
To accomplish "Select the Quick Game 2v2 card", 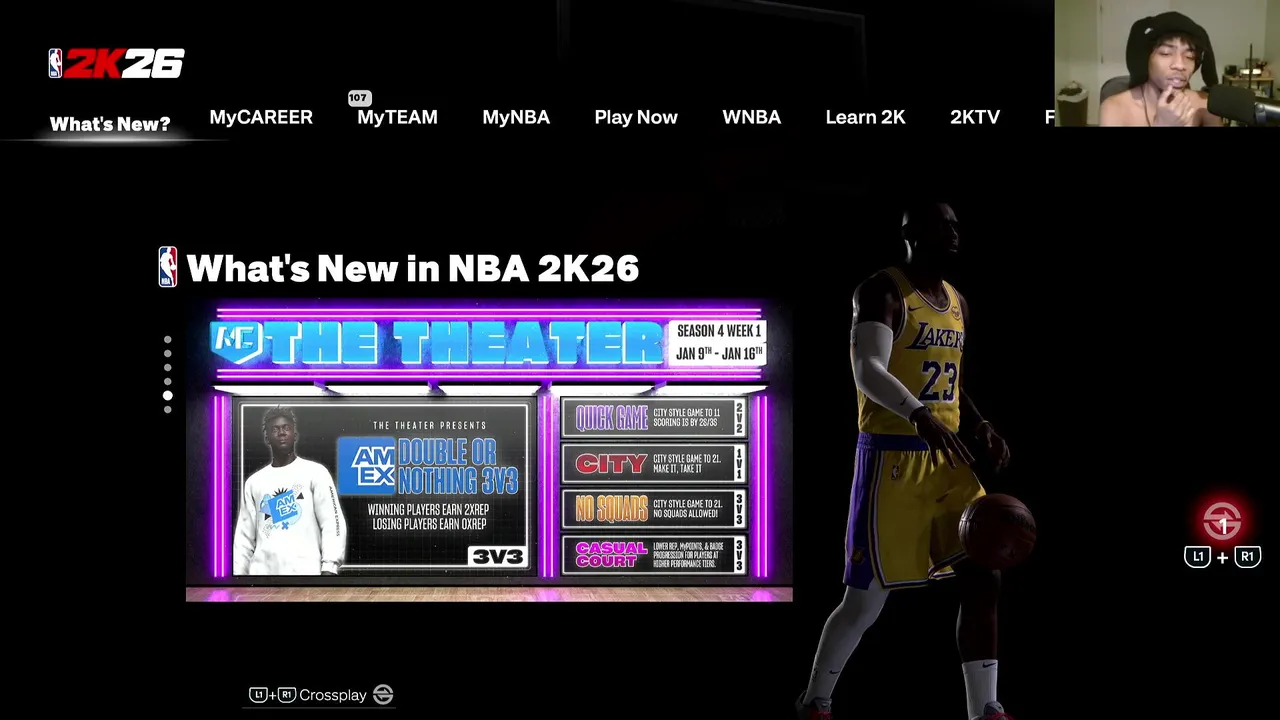I will [653, 417].
